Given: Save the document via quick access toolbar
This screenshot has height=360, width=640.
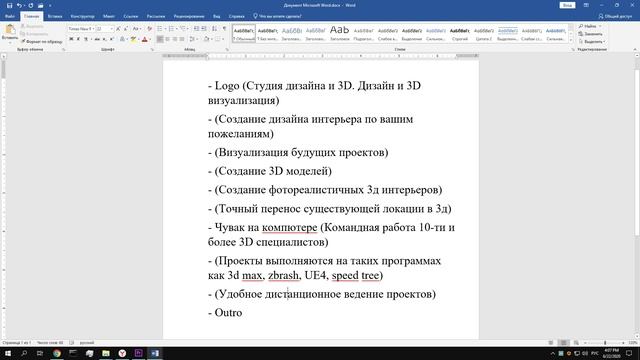Looking at the screenshot, I should [x=9, y=5].
